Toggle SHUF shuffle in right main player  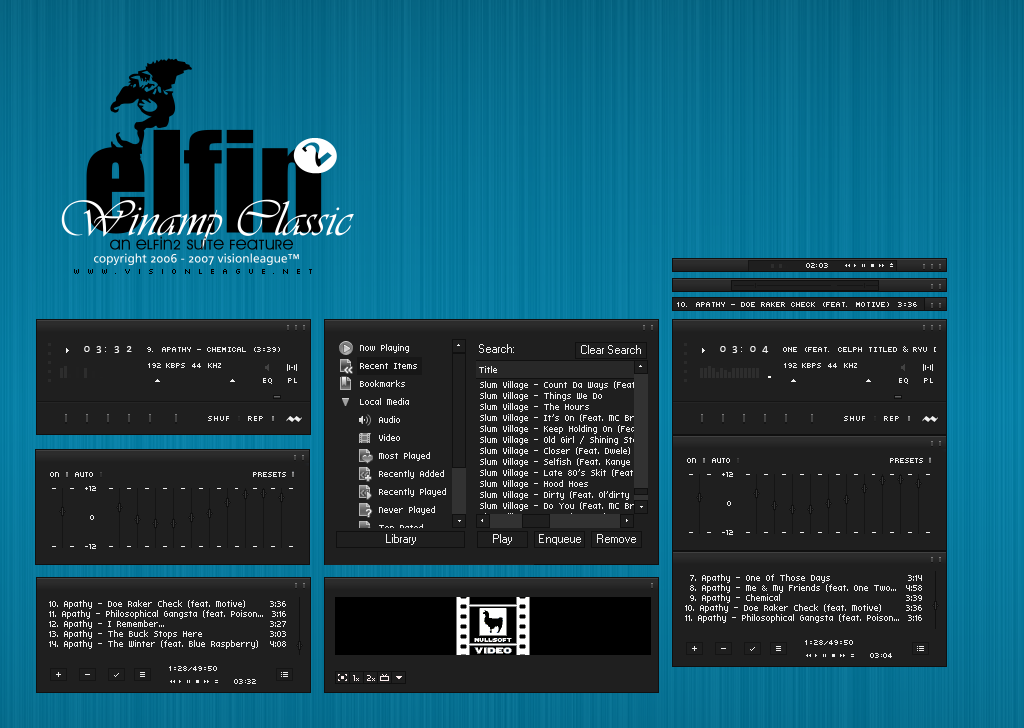pyautogui.click(x=855, y=419)
